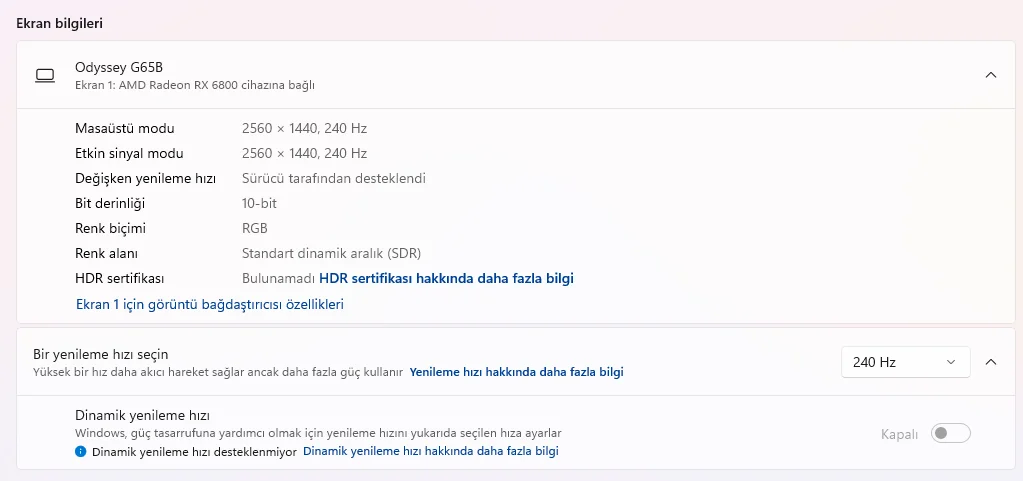Click the Renk alanı label
The image size is (1023, 481).
point(106,253)
